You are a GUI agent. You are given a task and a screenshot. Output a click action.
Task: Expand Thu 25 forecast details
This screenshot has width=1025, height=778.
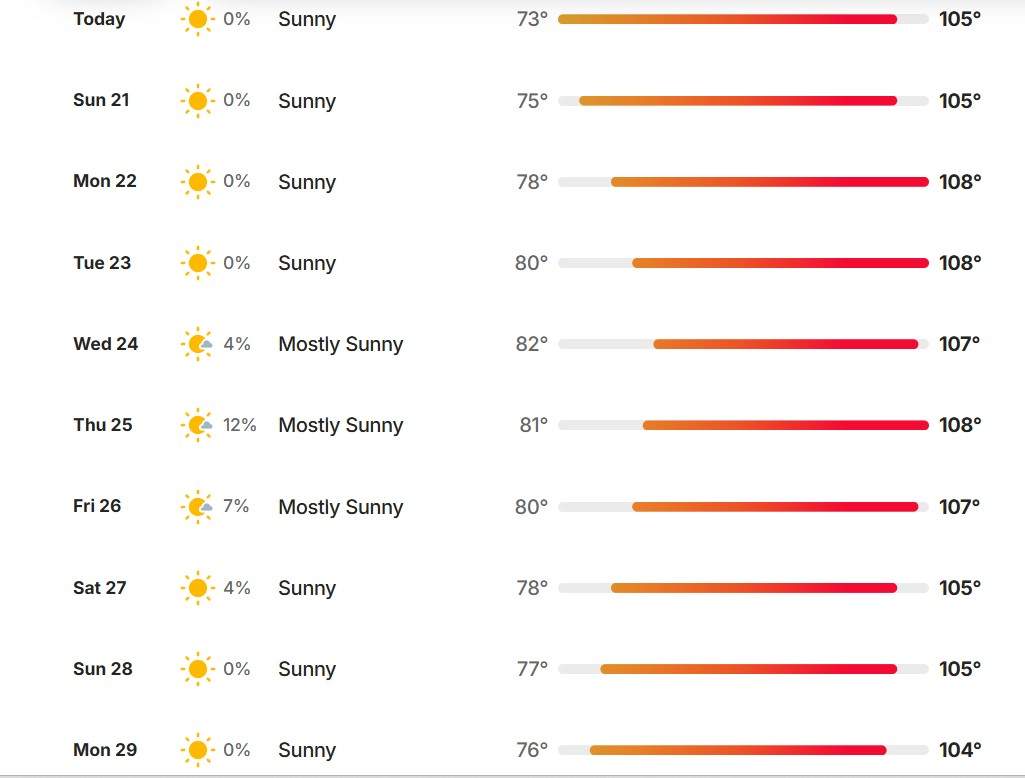527,425
